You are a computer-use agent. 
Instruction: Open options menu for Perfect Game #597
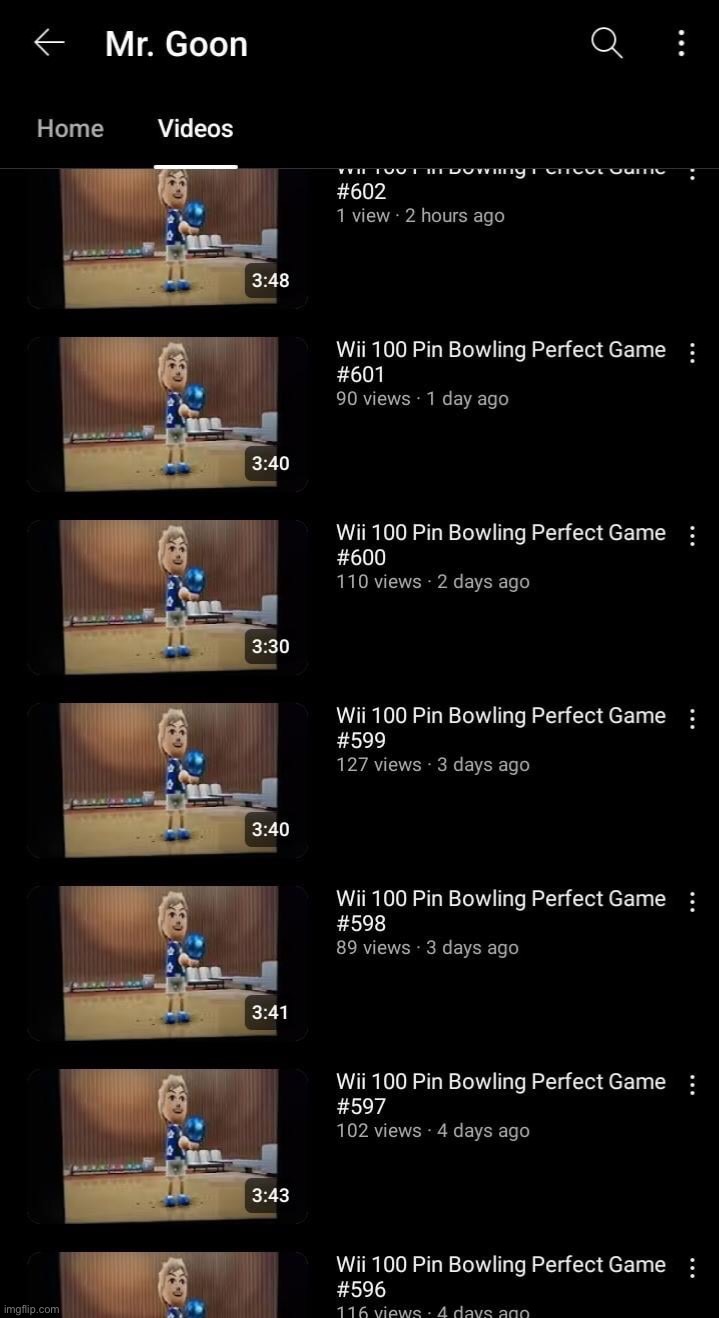coord(691,1085)
